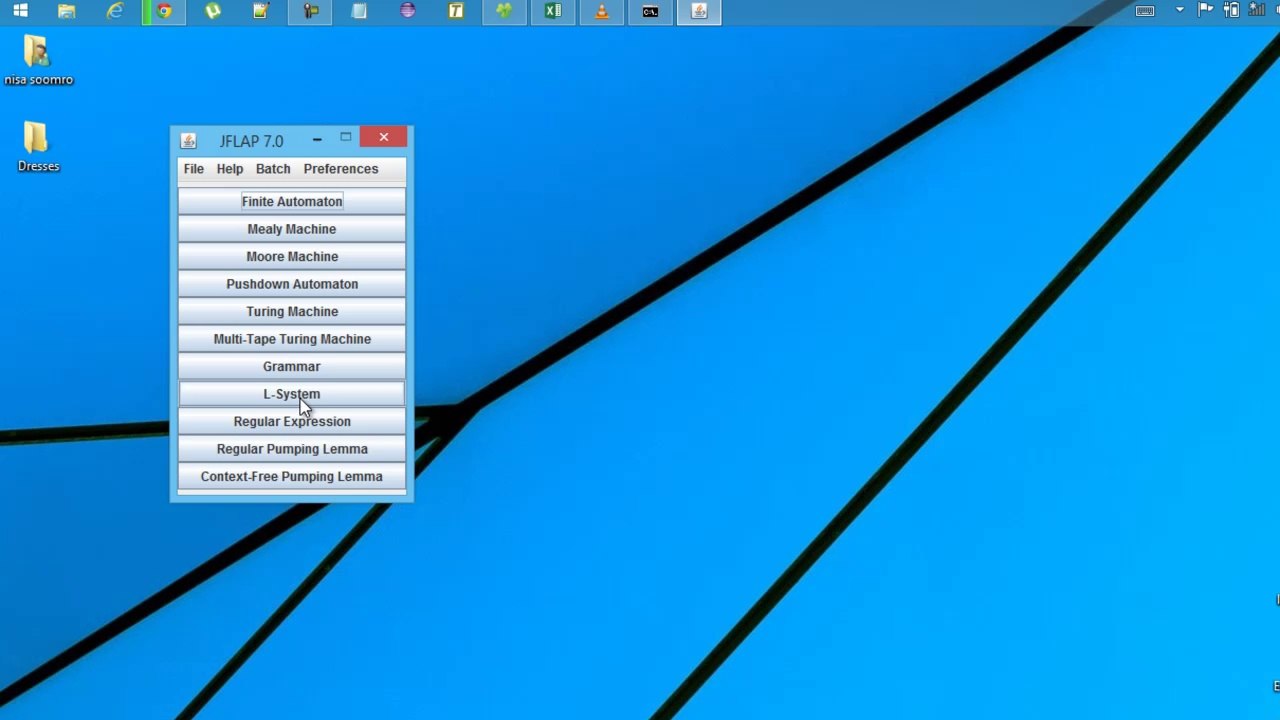Screen dimensions: 1280x720
Task: Select the Dresses folder on the desktop
Action: pyautogui.click(x=38, y=147)
